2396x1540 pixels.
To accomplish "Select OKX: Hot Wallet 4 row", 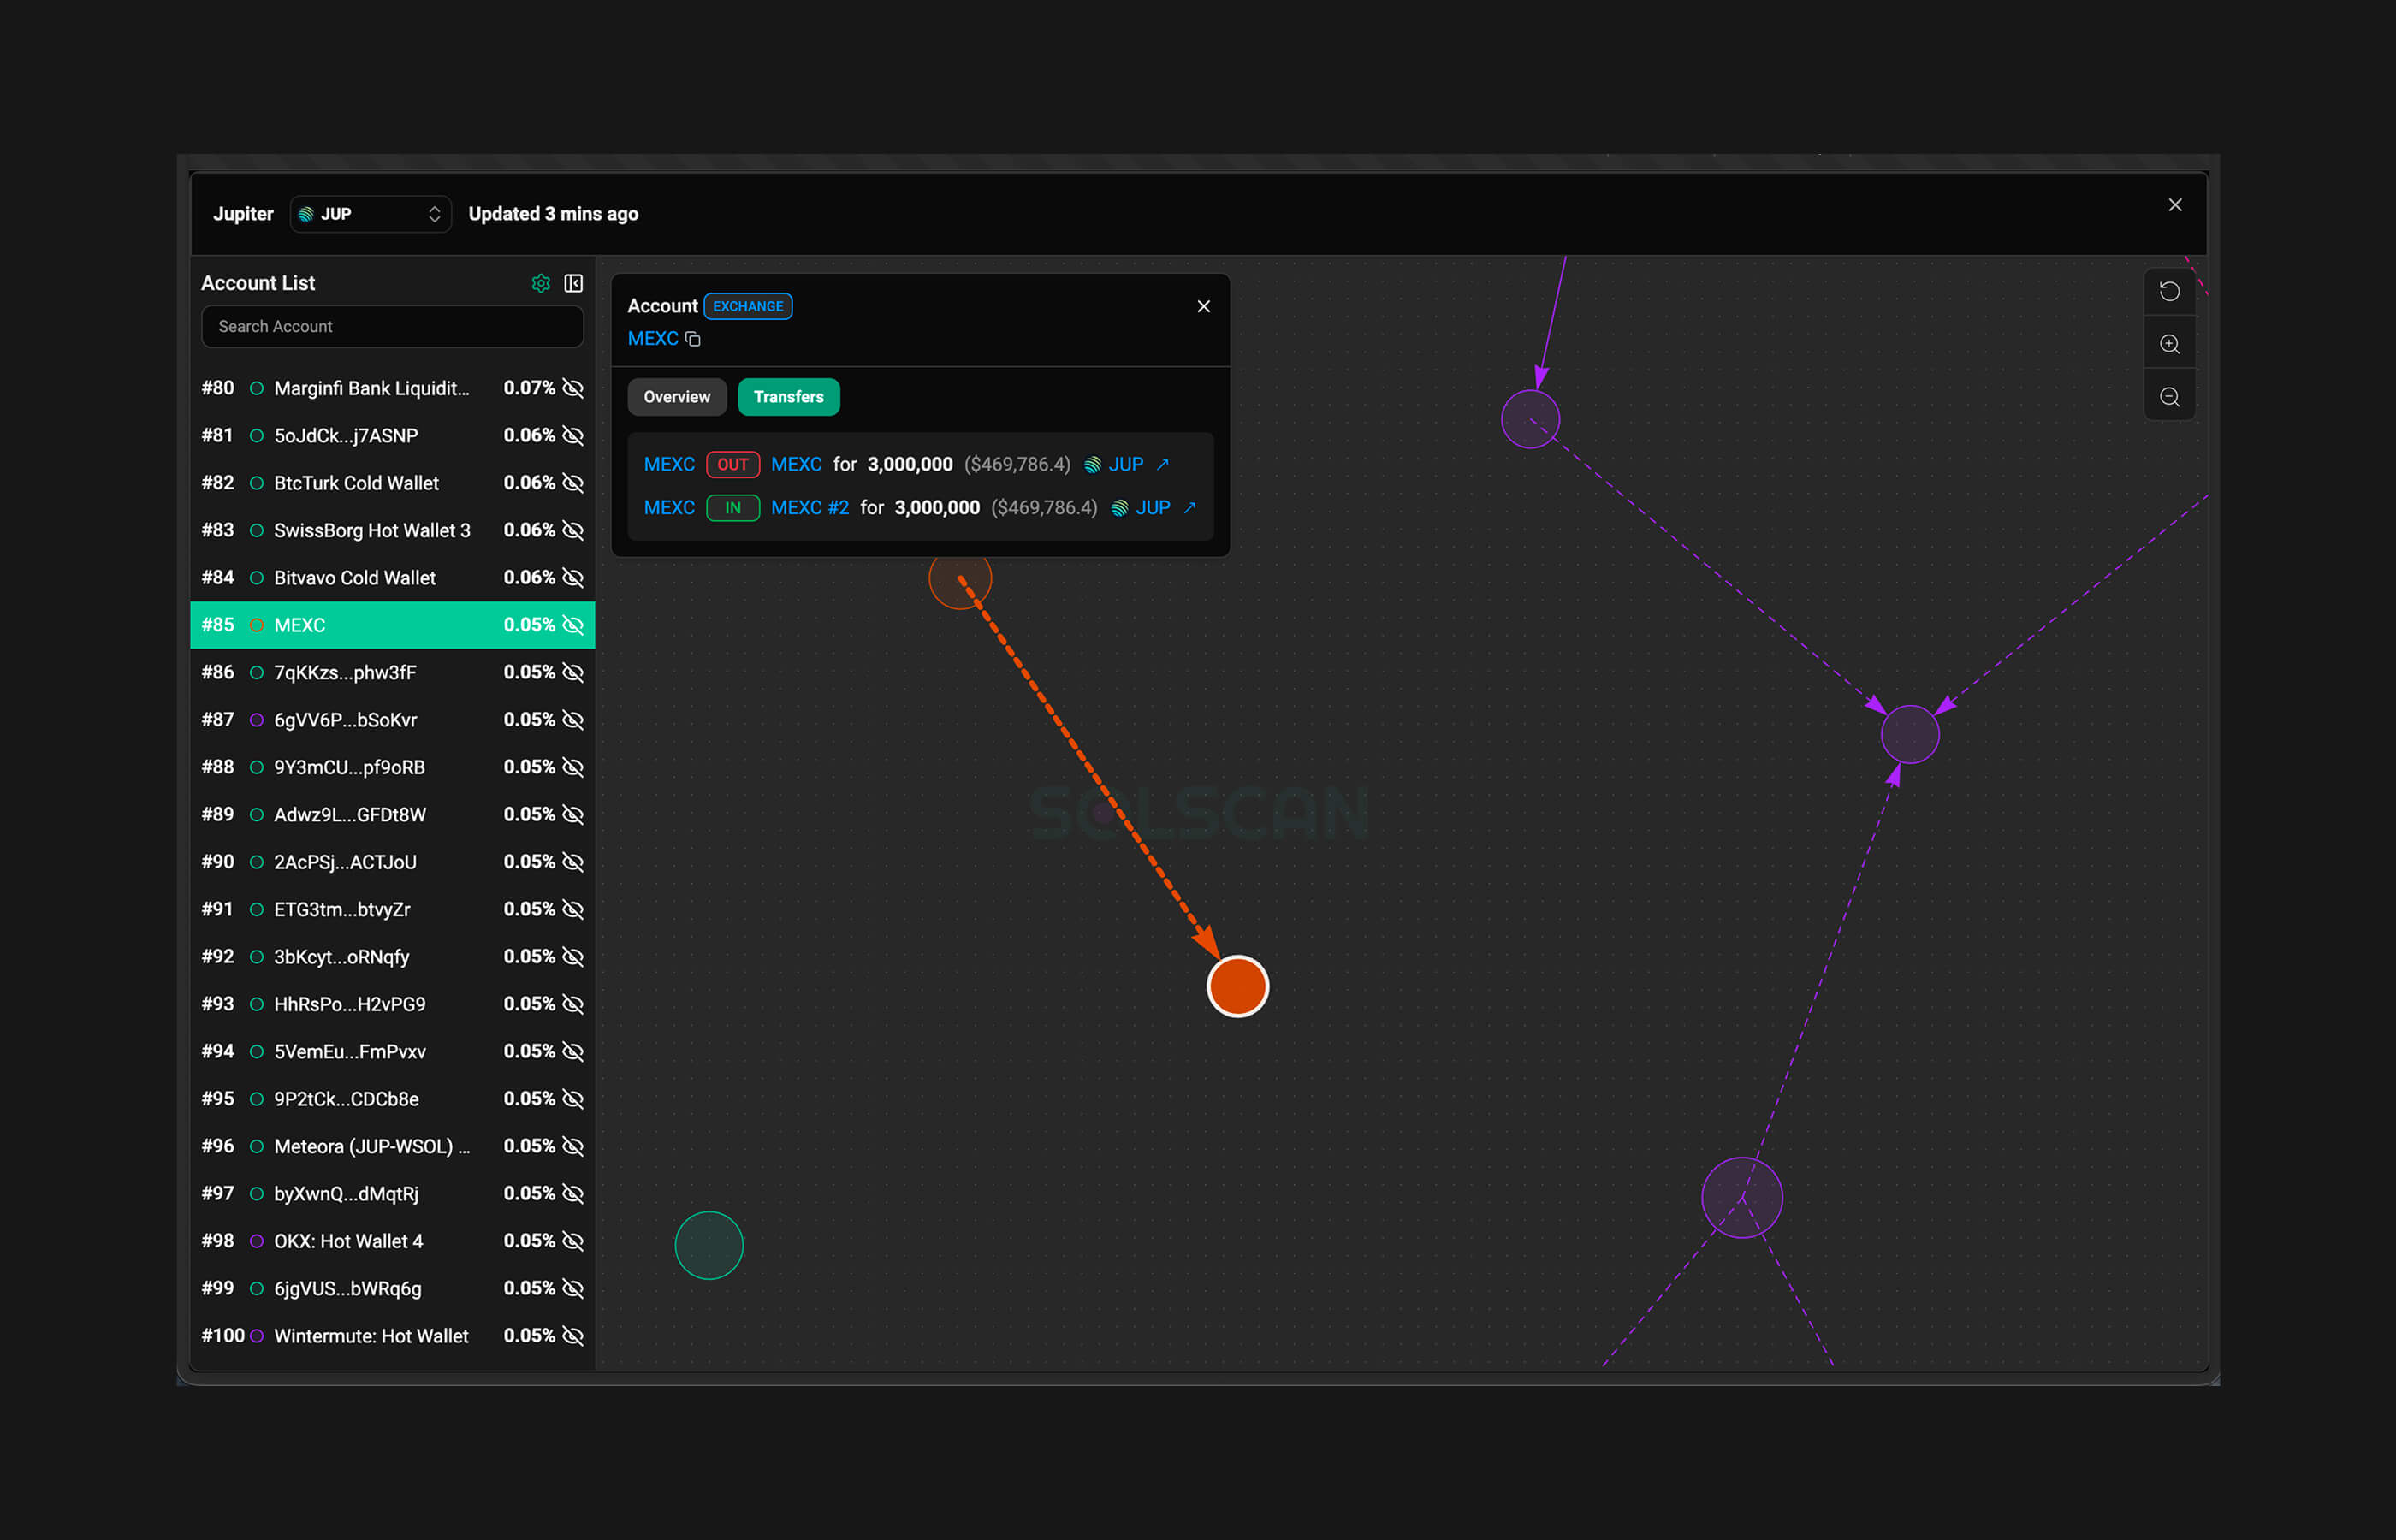I will coord(392,1241).
